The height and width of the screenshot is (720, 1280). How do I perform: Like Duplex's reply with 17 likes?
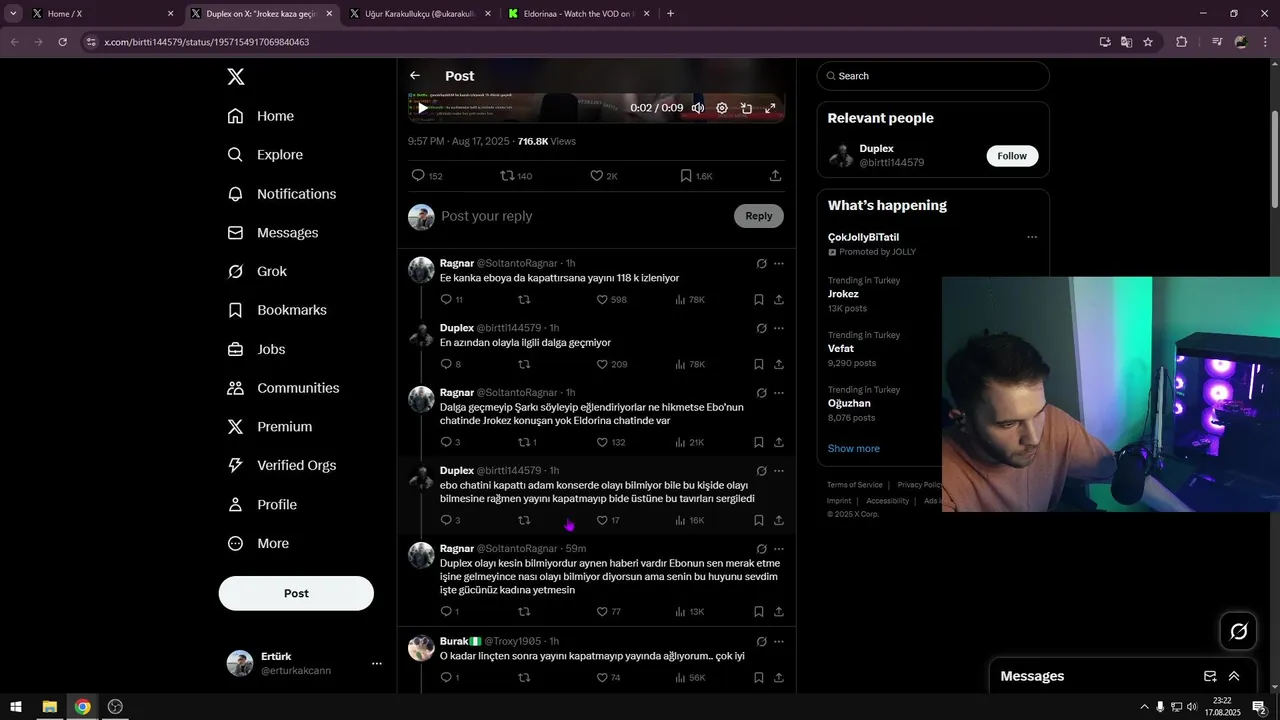click(x=608, y=520)
